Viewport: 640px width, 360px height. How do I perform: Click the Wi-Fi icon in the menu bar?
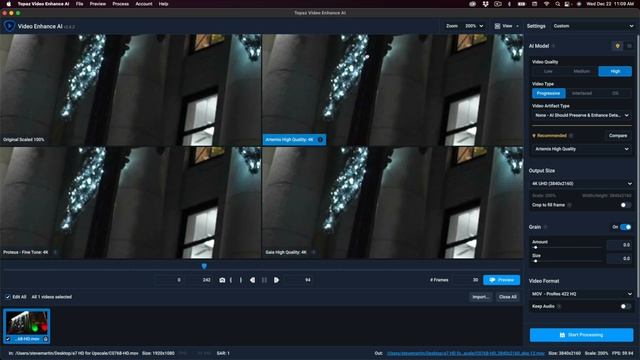coord(547,4)
